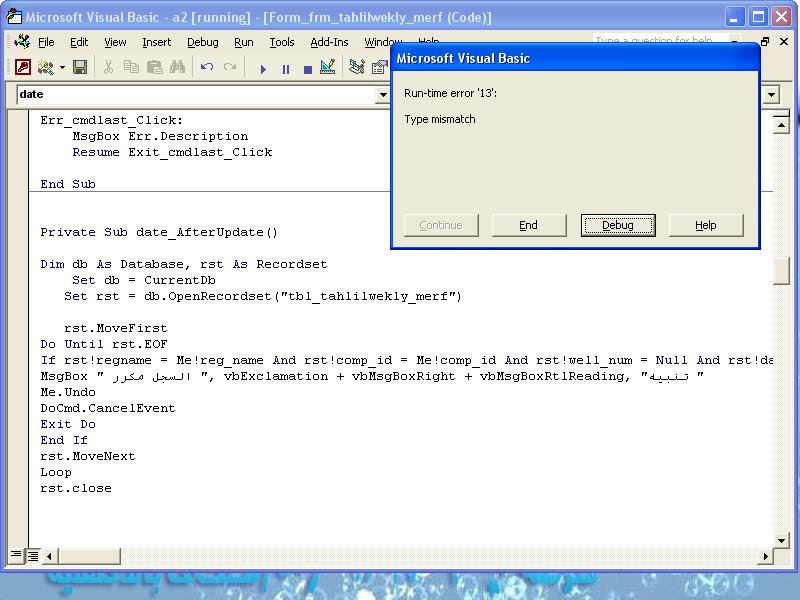Image resolution: width=800 pixels, height=600 pixels.
Task: Click the Save floppy disk icon
Action: 80,67
